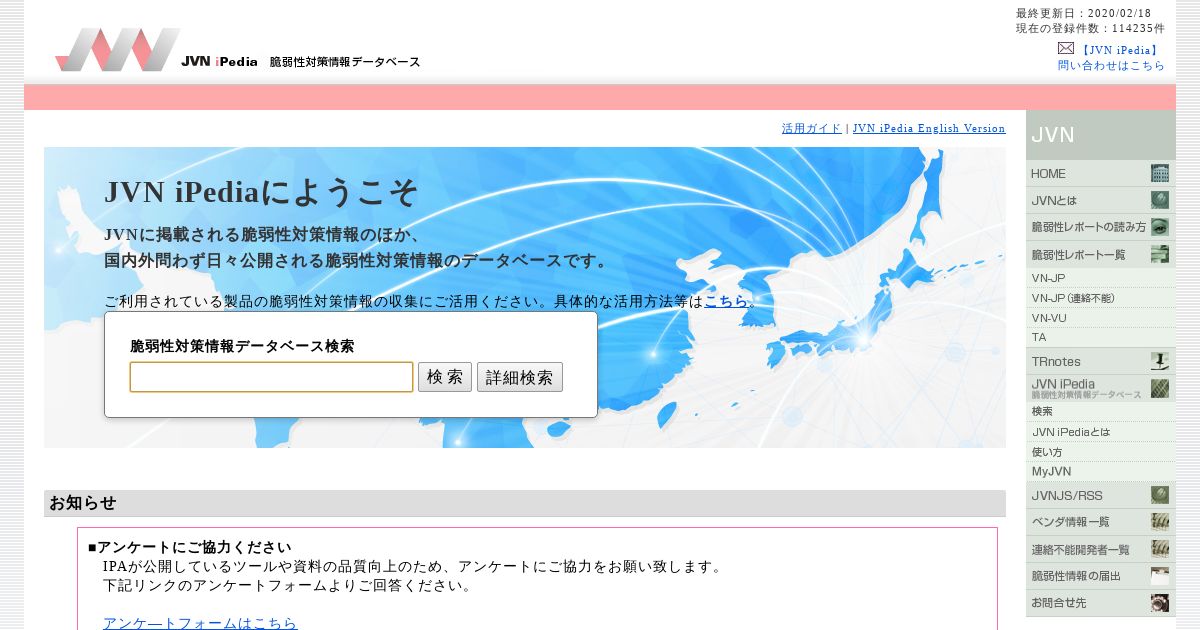
Task: Click the お知らせ section heading
Action: (x=83, y=503)
